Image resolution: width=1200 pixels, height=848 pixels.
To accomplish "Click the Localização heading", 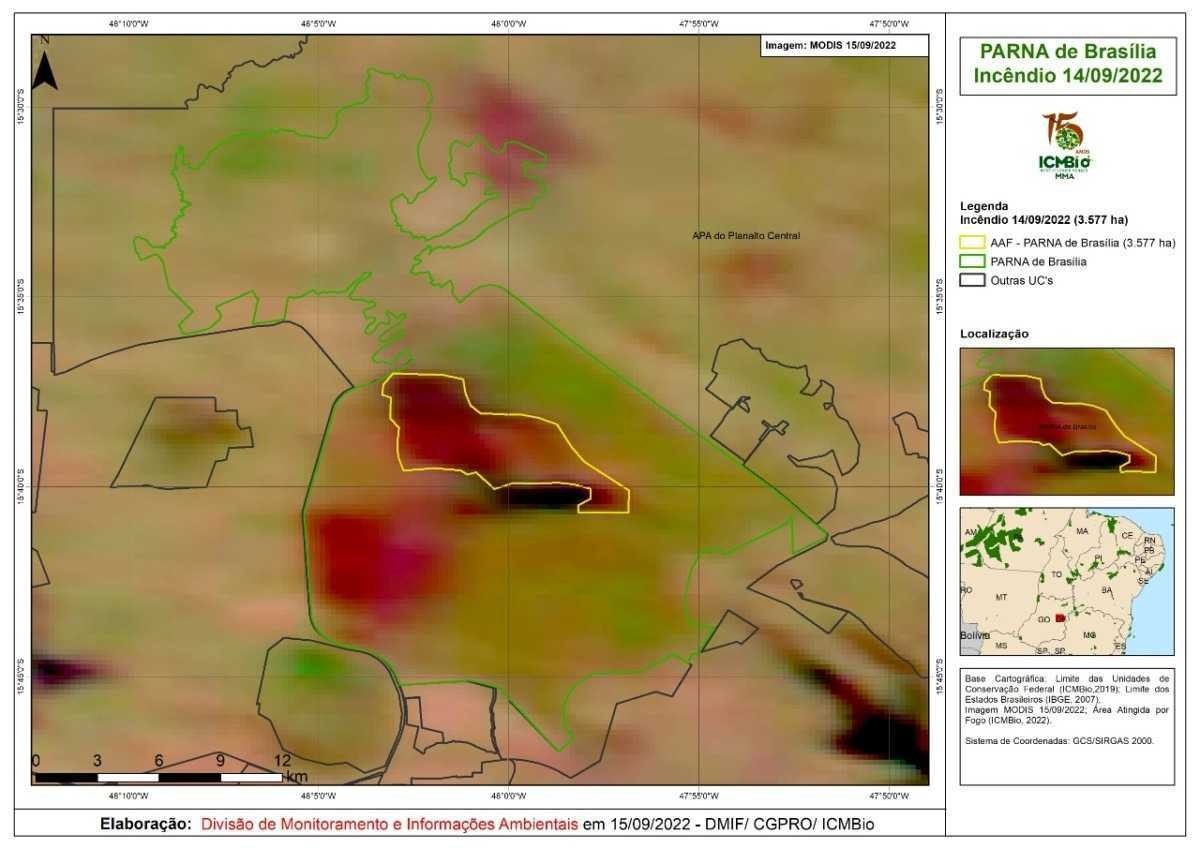I will (994, 333).
